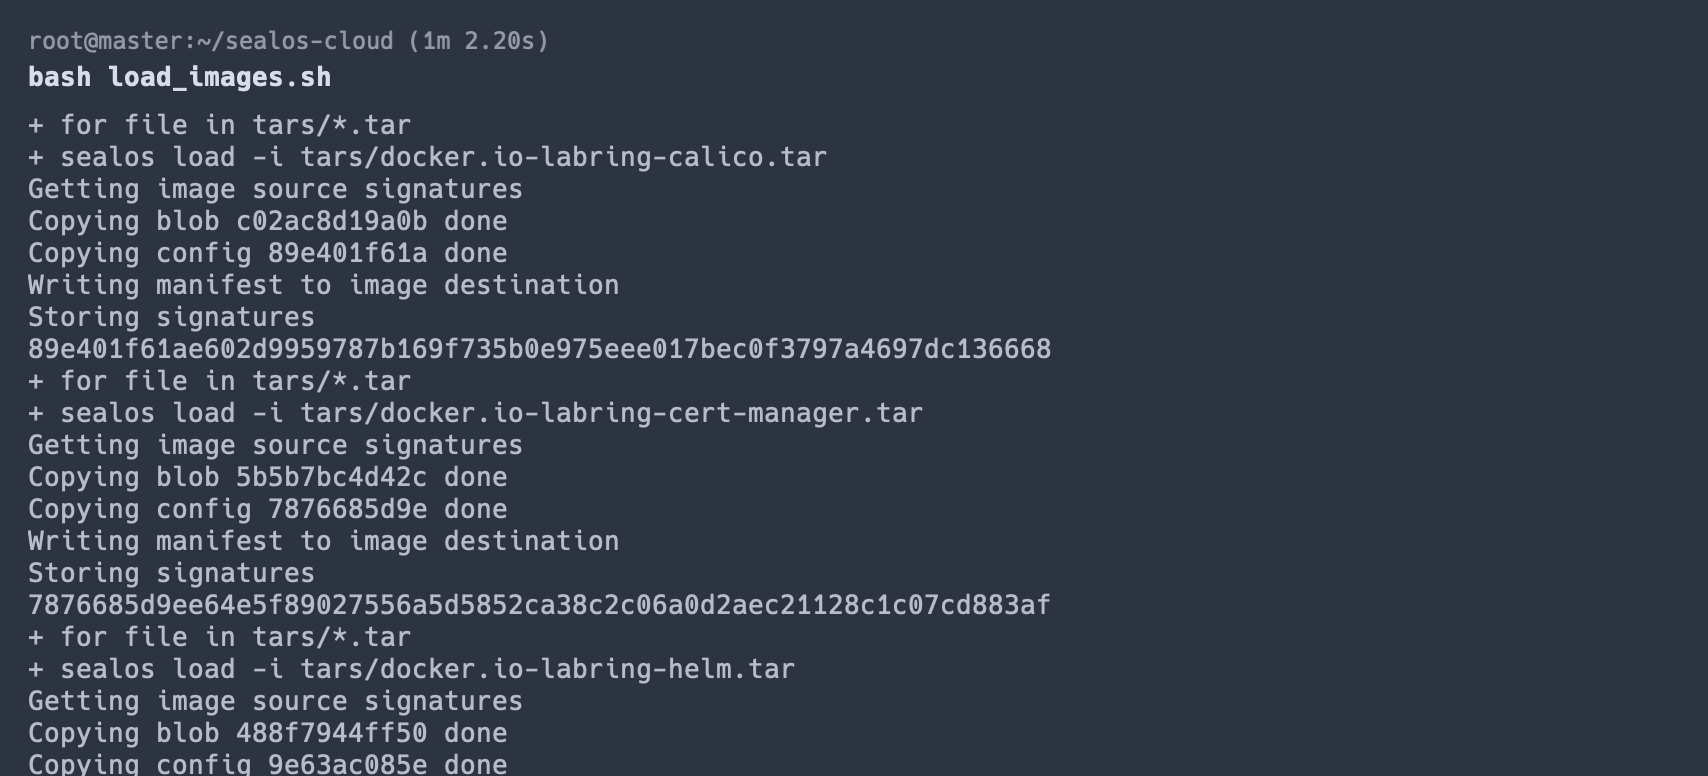Open the tars/docker.io-labring-calico.tar path
The height and width of the screenshot is (776, 1708).
pos(563,157)
